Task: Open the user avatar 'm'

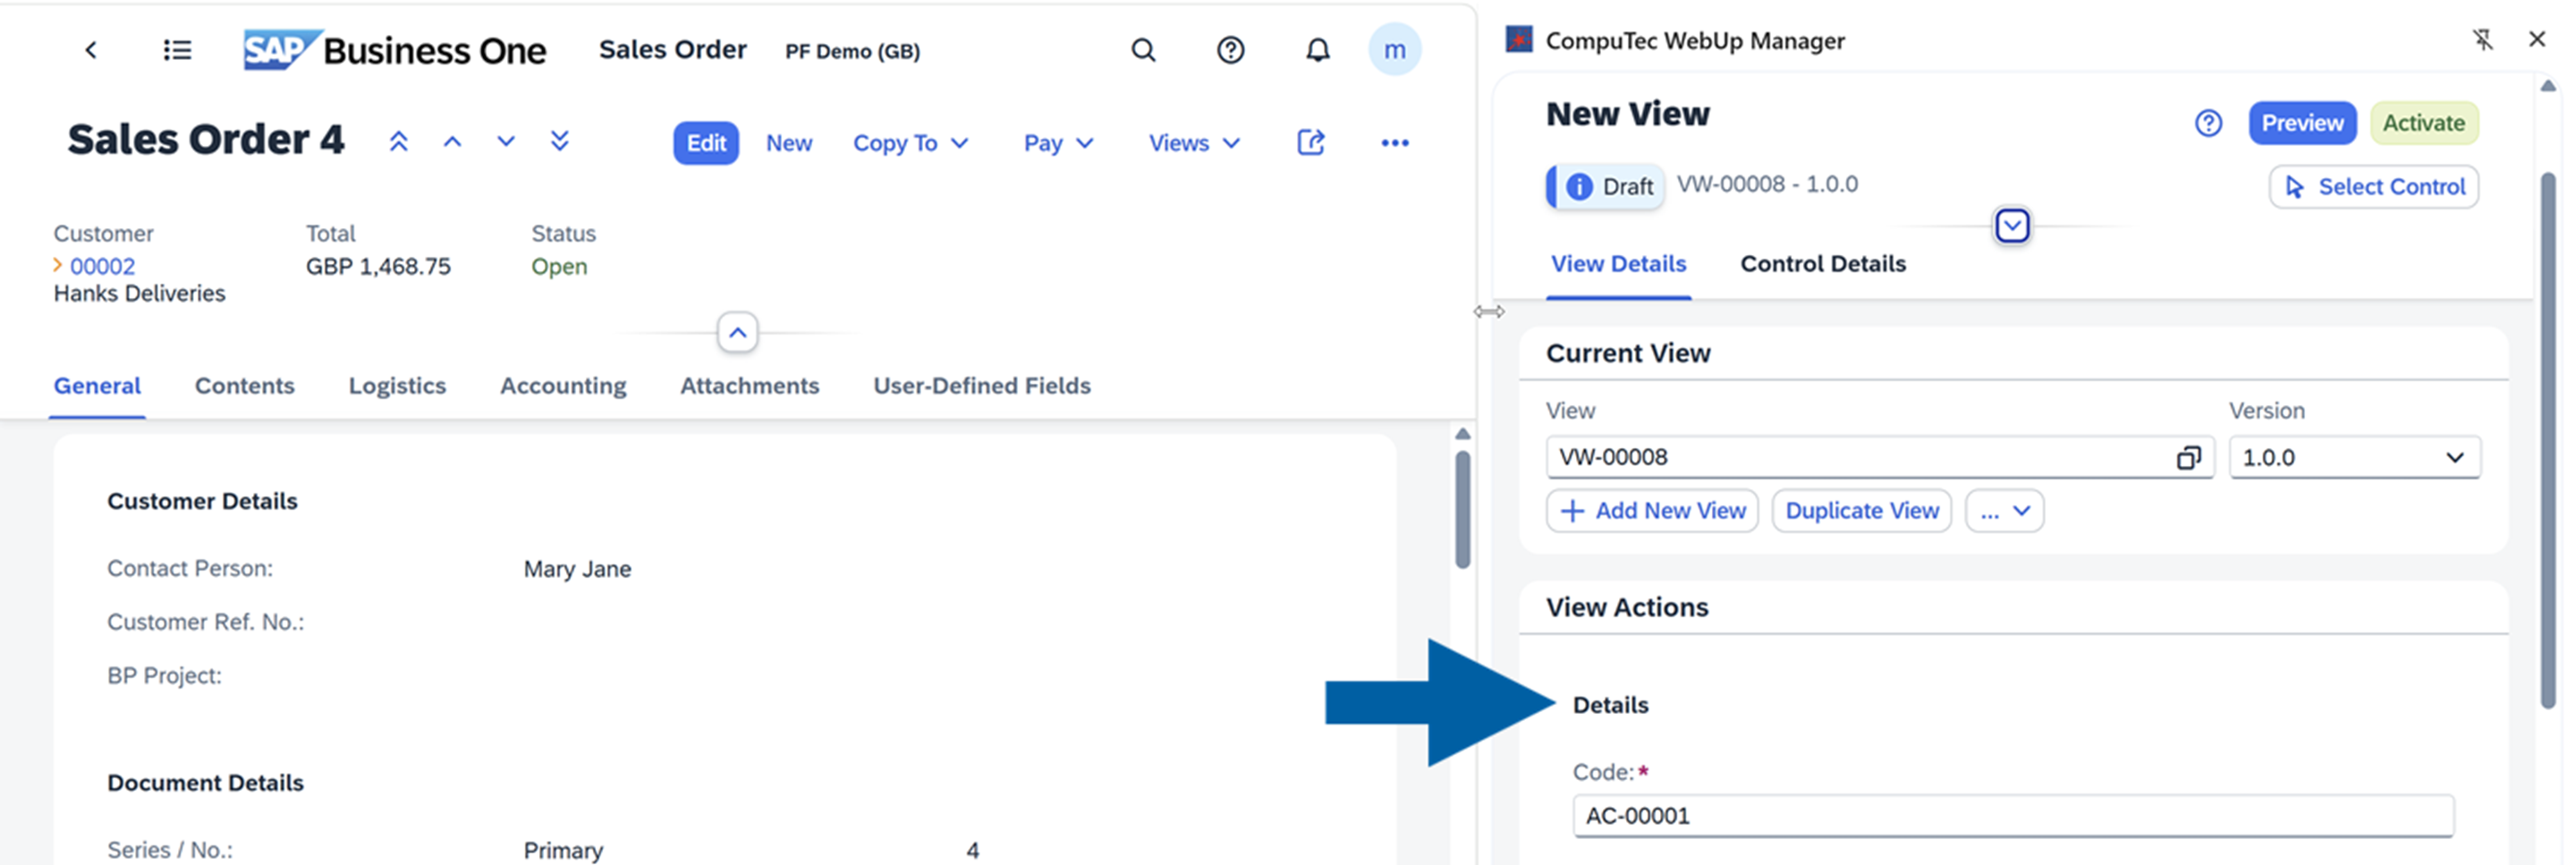Action: pyautogui.click(x=1394, y=50)
